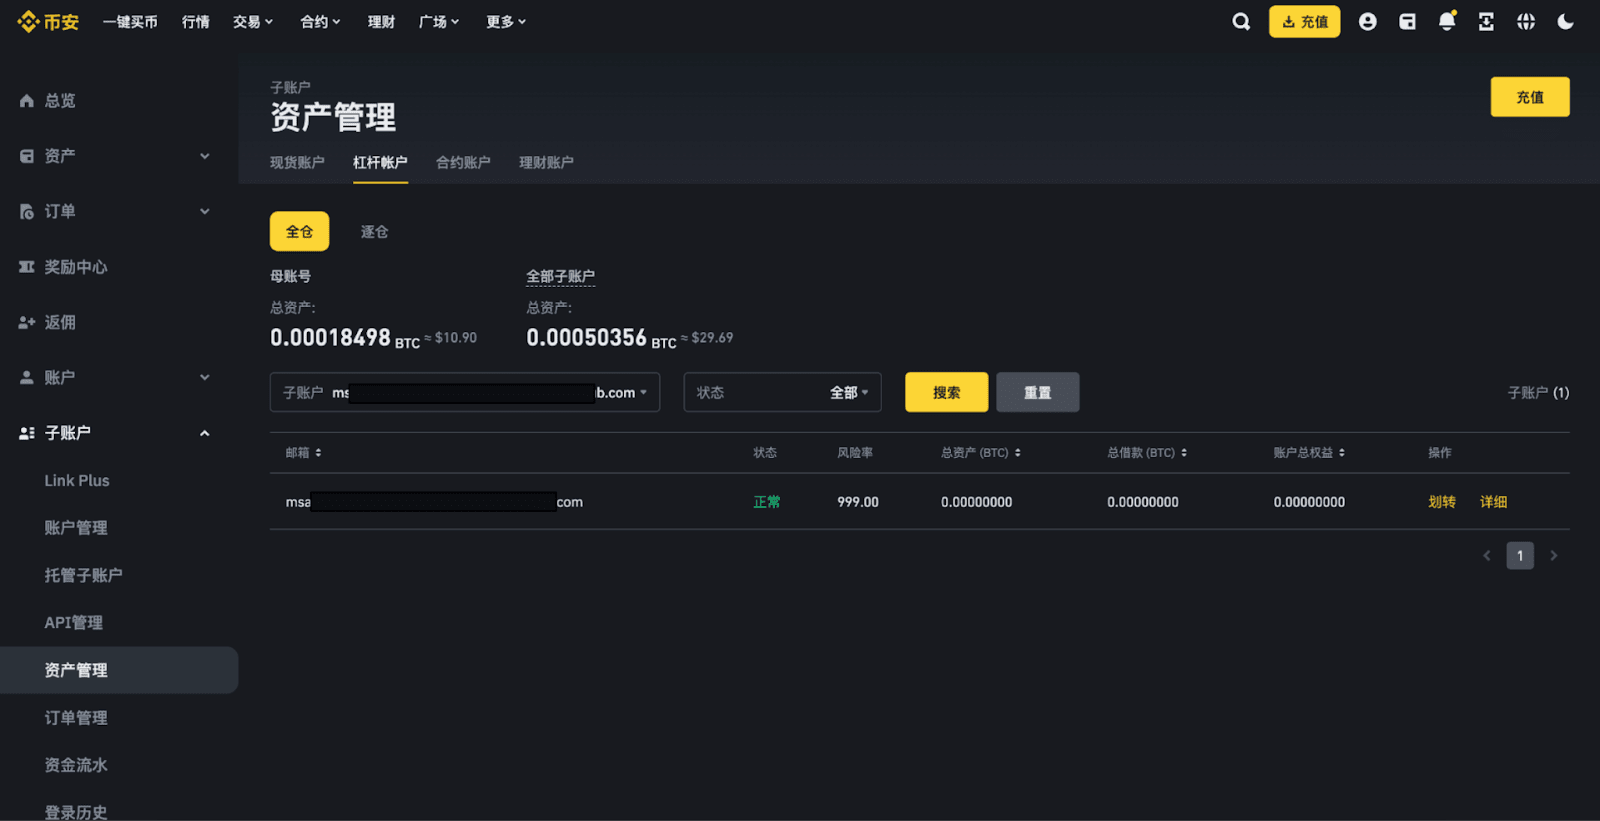Viewport: 1600px width, 821px height.
Task: Select the 全仓 margin mode
Action: (299, 232)
